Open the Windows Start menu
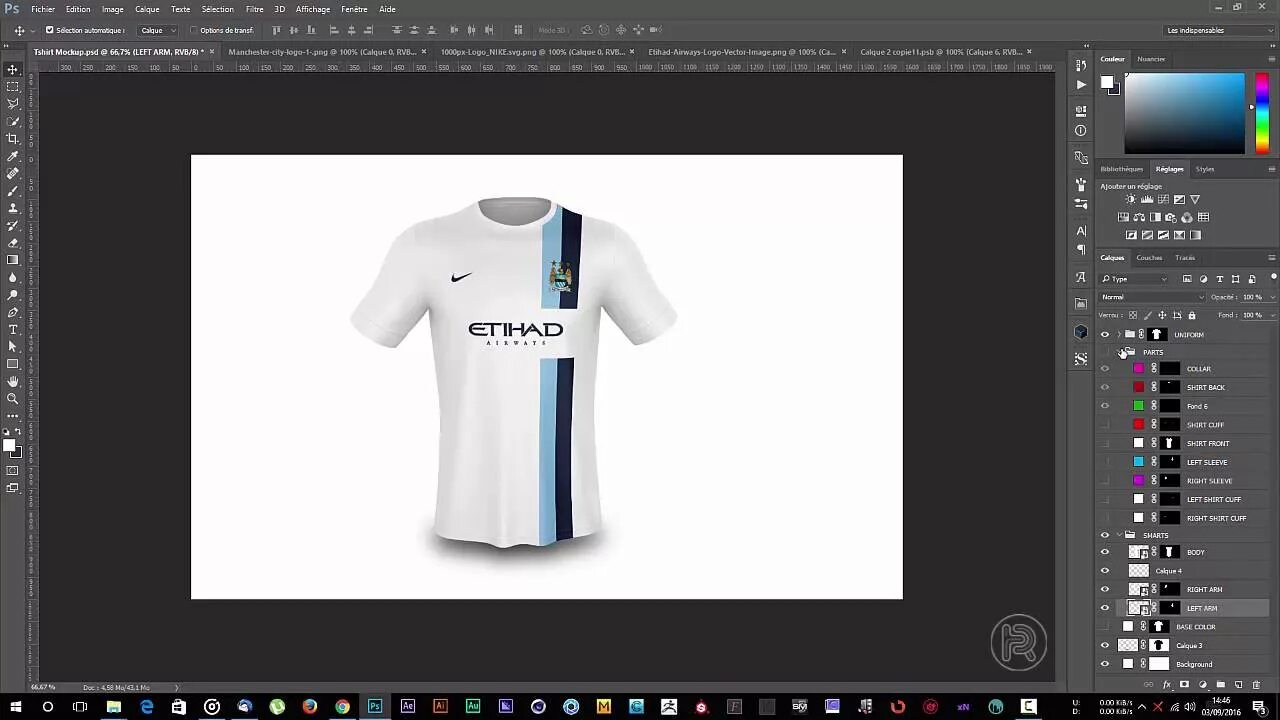 (x=15, y=707)
